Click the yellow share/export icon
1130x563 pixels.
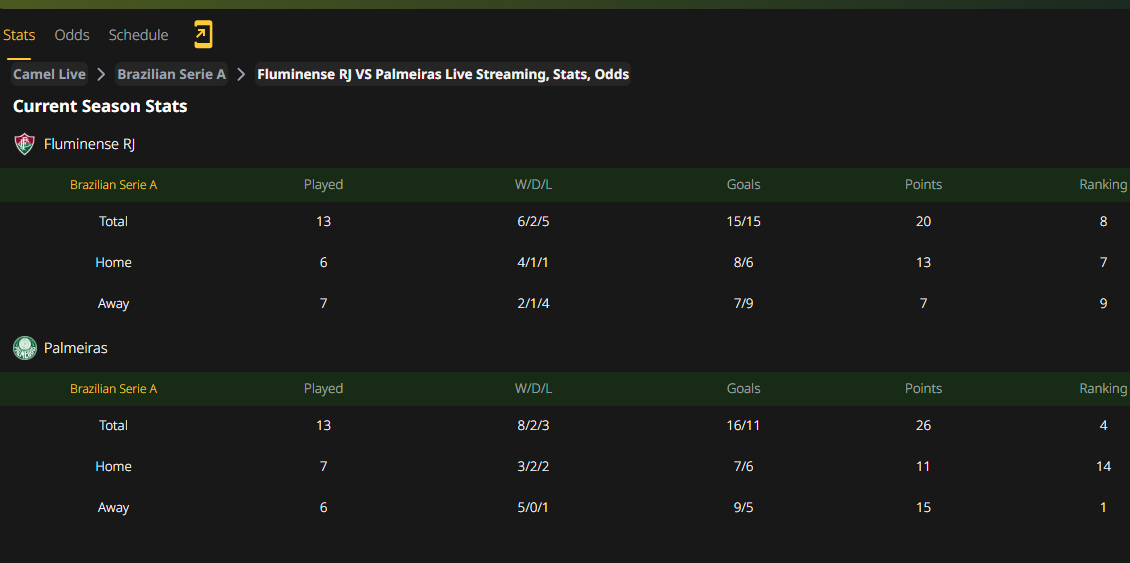tap(203, 35)
